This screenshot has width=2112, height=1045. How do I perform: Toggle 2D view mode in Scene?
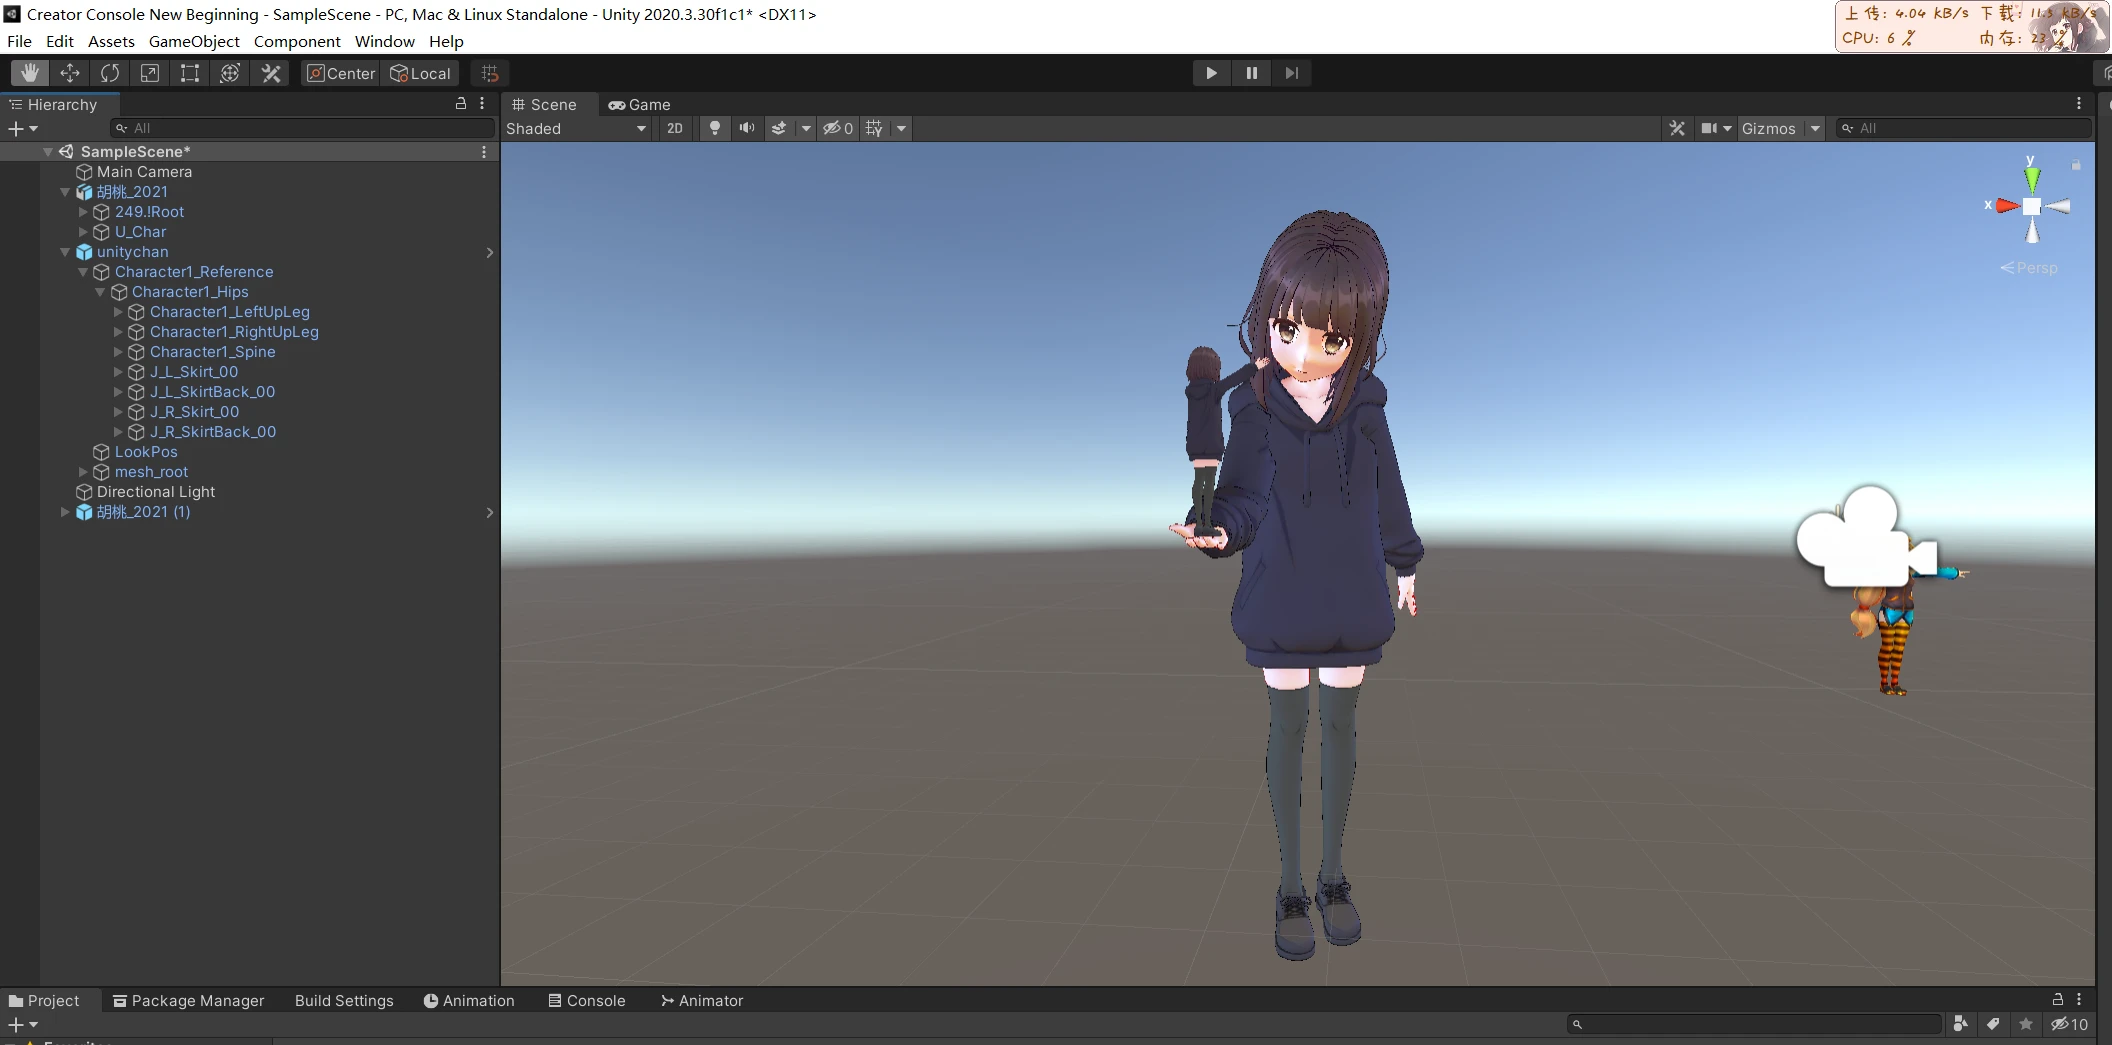coord(675,128)
